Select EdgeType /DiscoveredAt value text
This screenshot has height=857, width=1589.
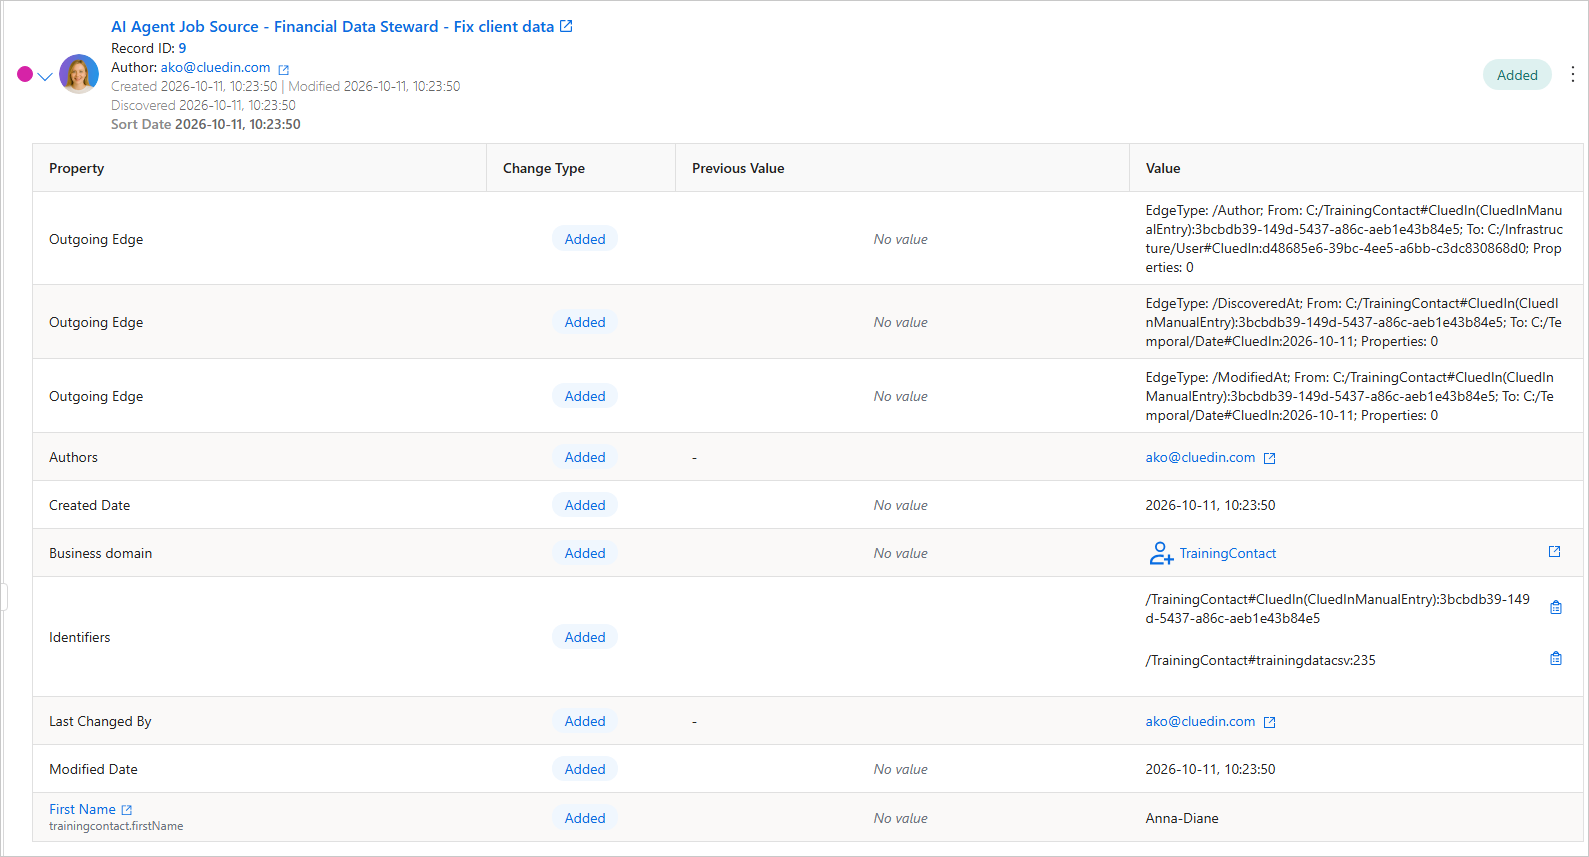tap(1354, 322)
